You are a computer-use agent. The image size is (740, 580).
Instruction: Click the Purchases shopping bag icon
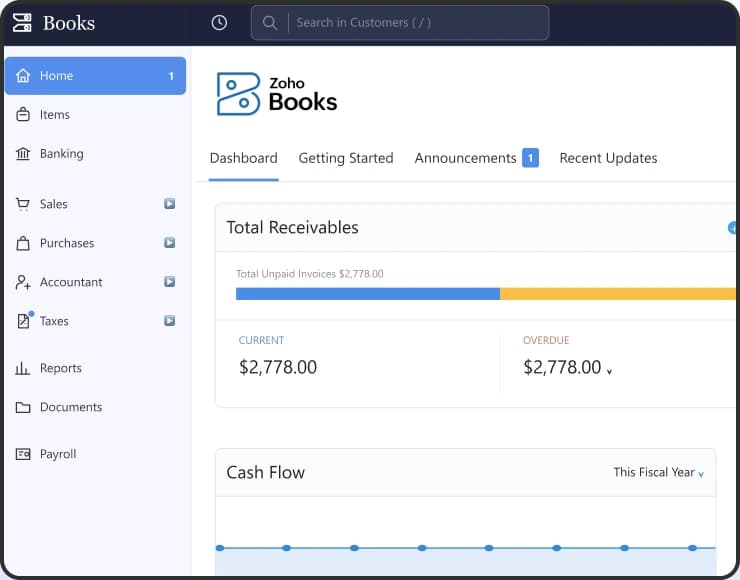pos(23,243)
